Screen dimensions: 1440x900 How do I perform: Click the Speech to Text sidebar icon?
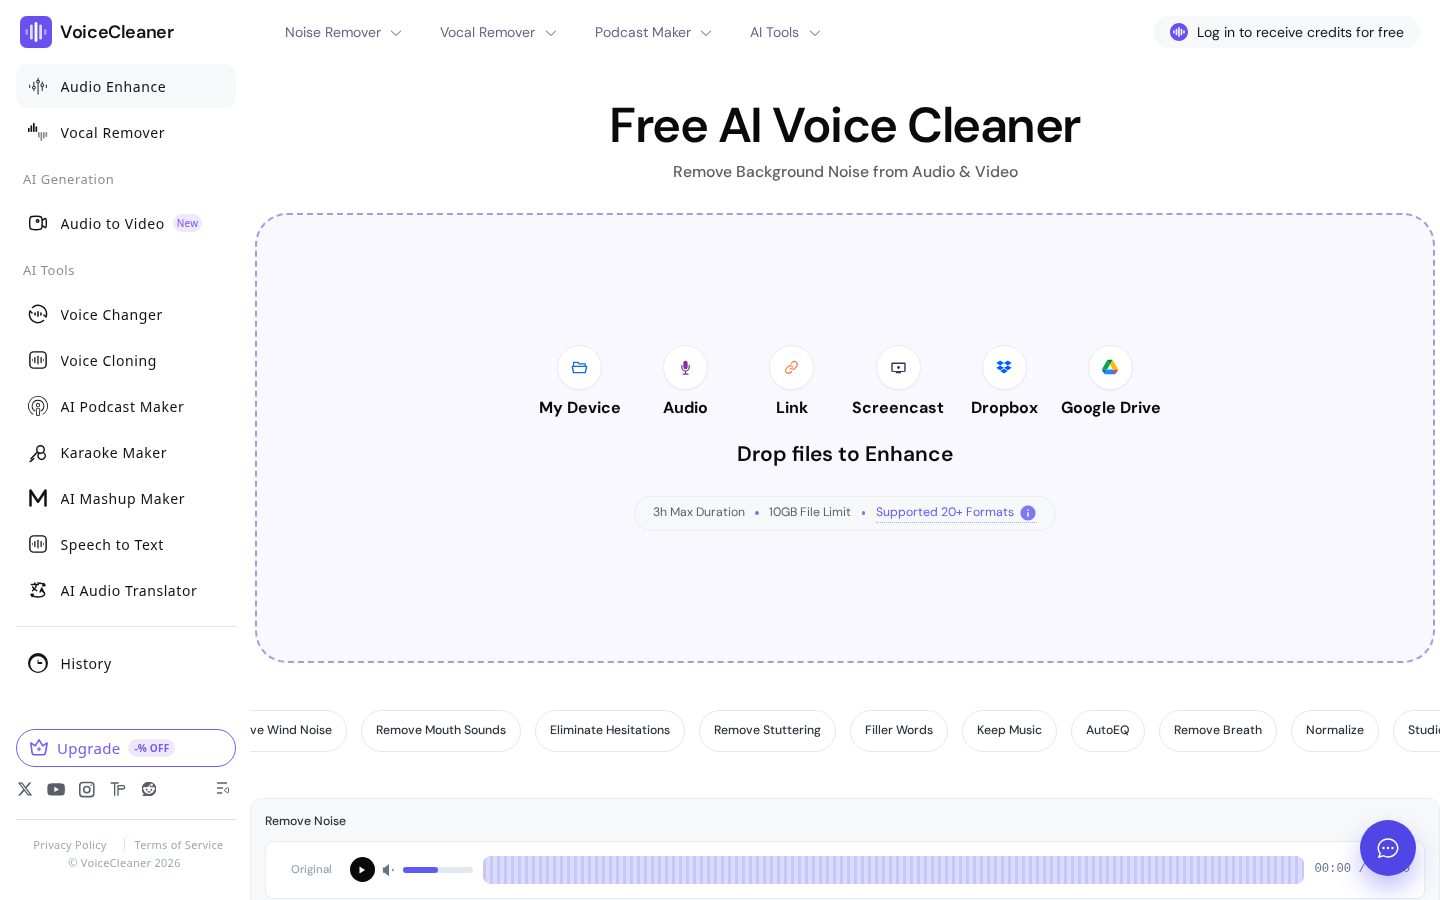coord(38,545)
